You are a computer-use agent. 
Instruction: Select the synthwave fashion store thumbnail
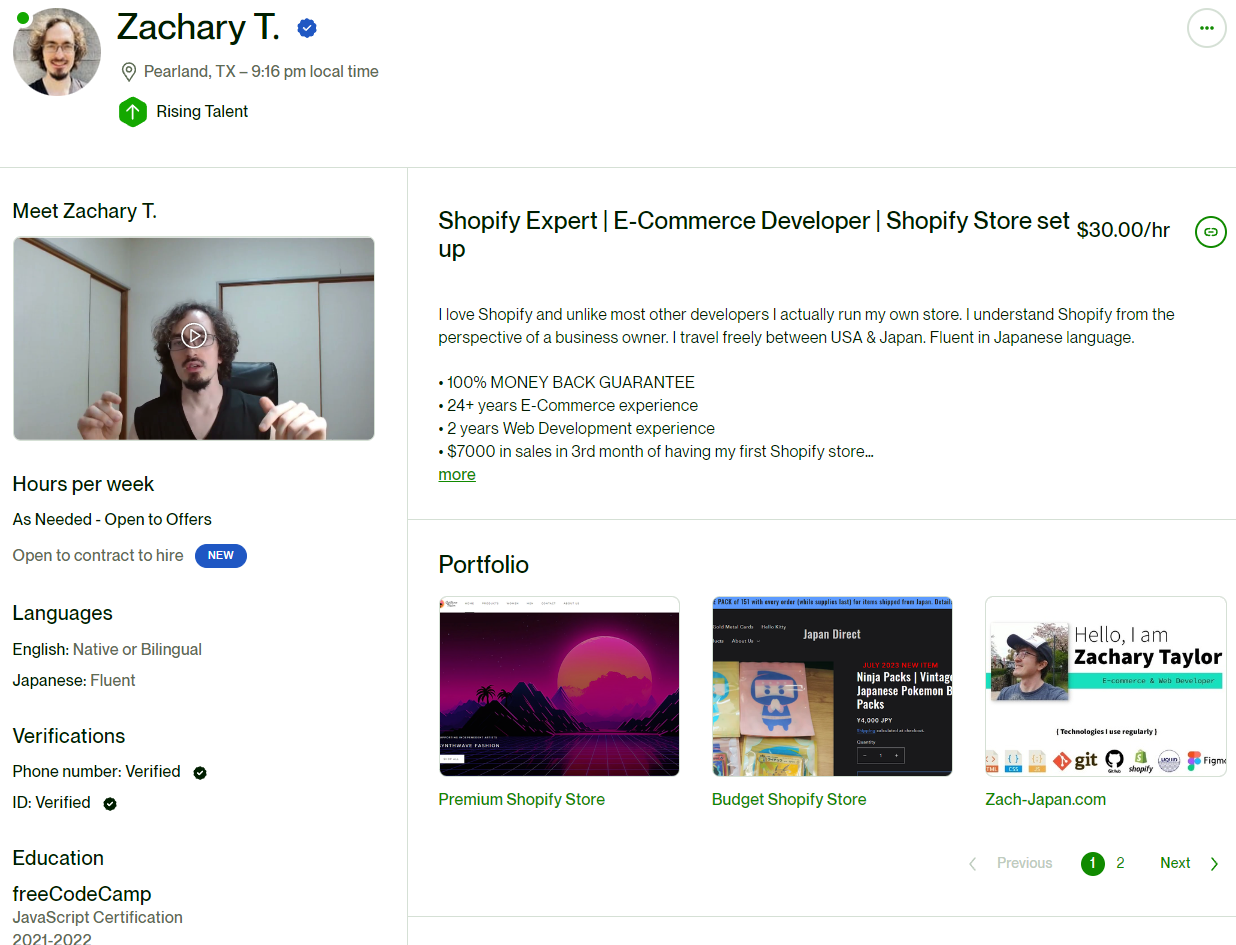[558, 686]
